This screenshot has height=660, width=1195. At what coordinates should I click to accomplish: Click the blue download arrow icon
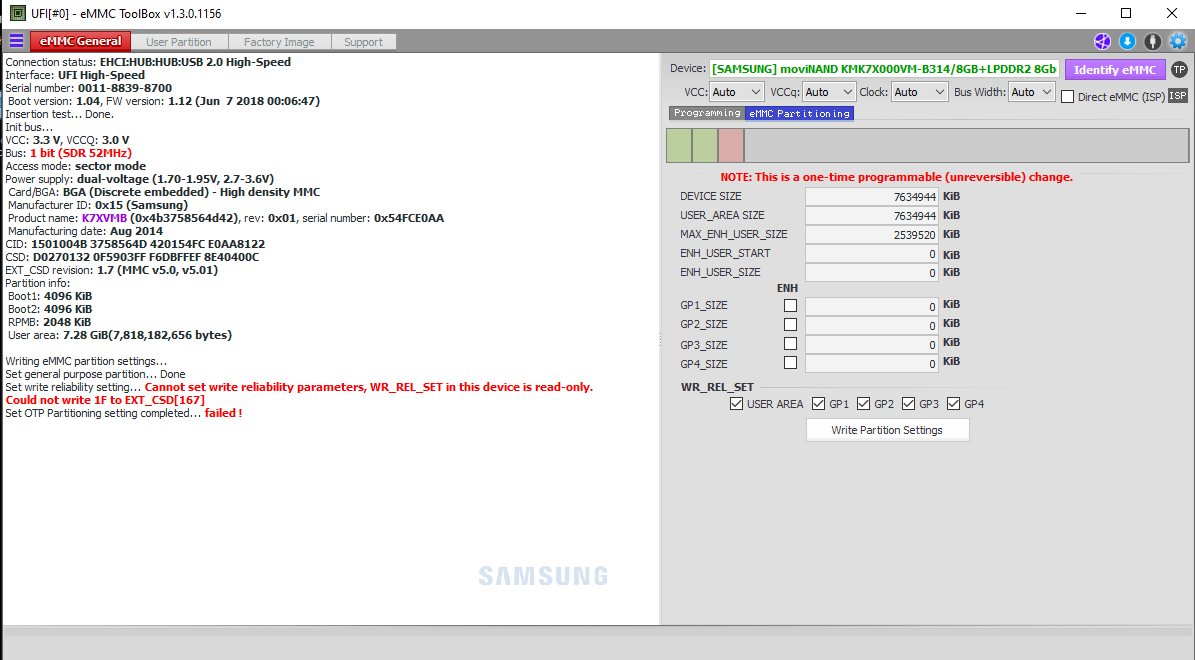coord(1127,41)
